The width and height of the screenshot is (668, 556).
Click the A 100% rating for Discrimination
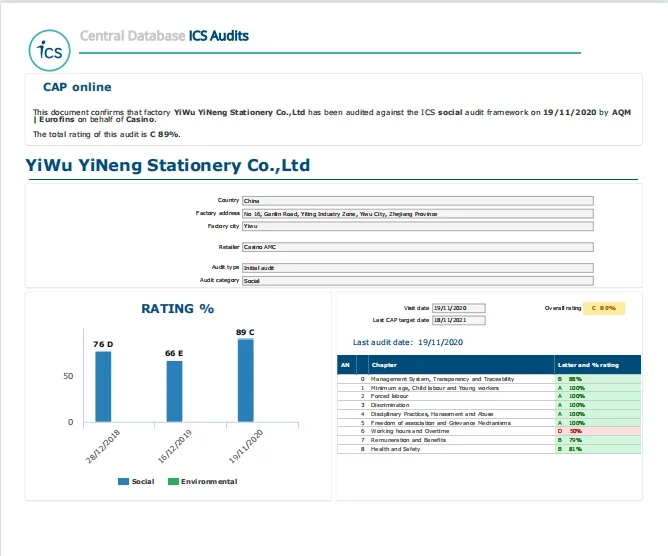click(x=598, y=405)
